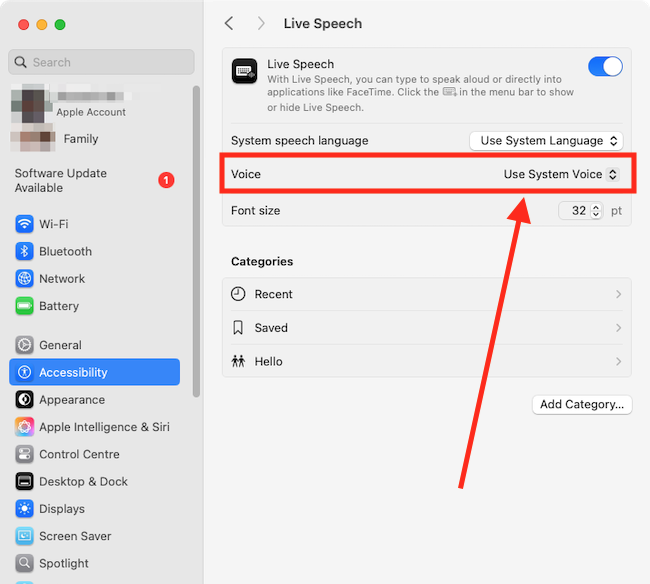Screen dimensions: 650x584
Task: Click the "Screen Saver" sidebar label
Action: coord(75,536)
